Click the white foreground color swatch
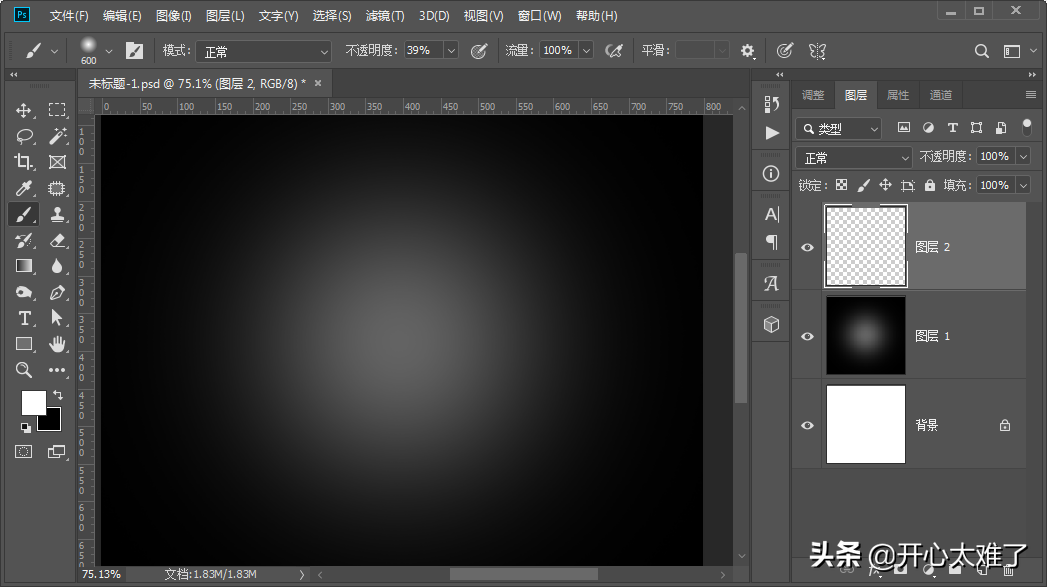This screenshot has height=587, width=1047. [33, 402]
